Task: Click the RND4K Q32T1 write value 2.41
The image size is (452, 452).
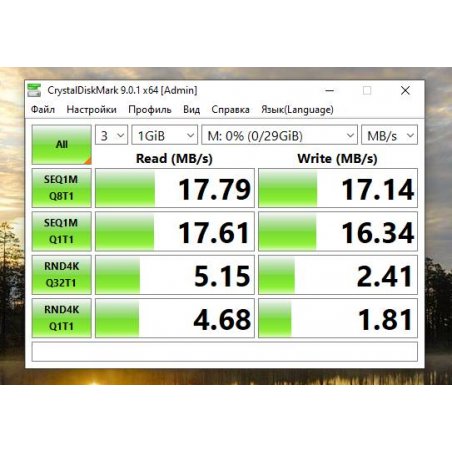Action: 338,275
